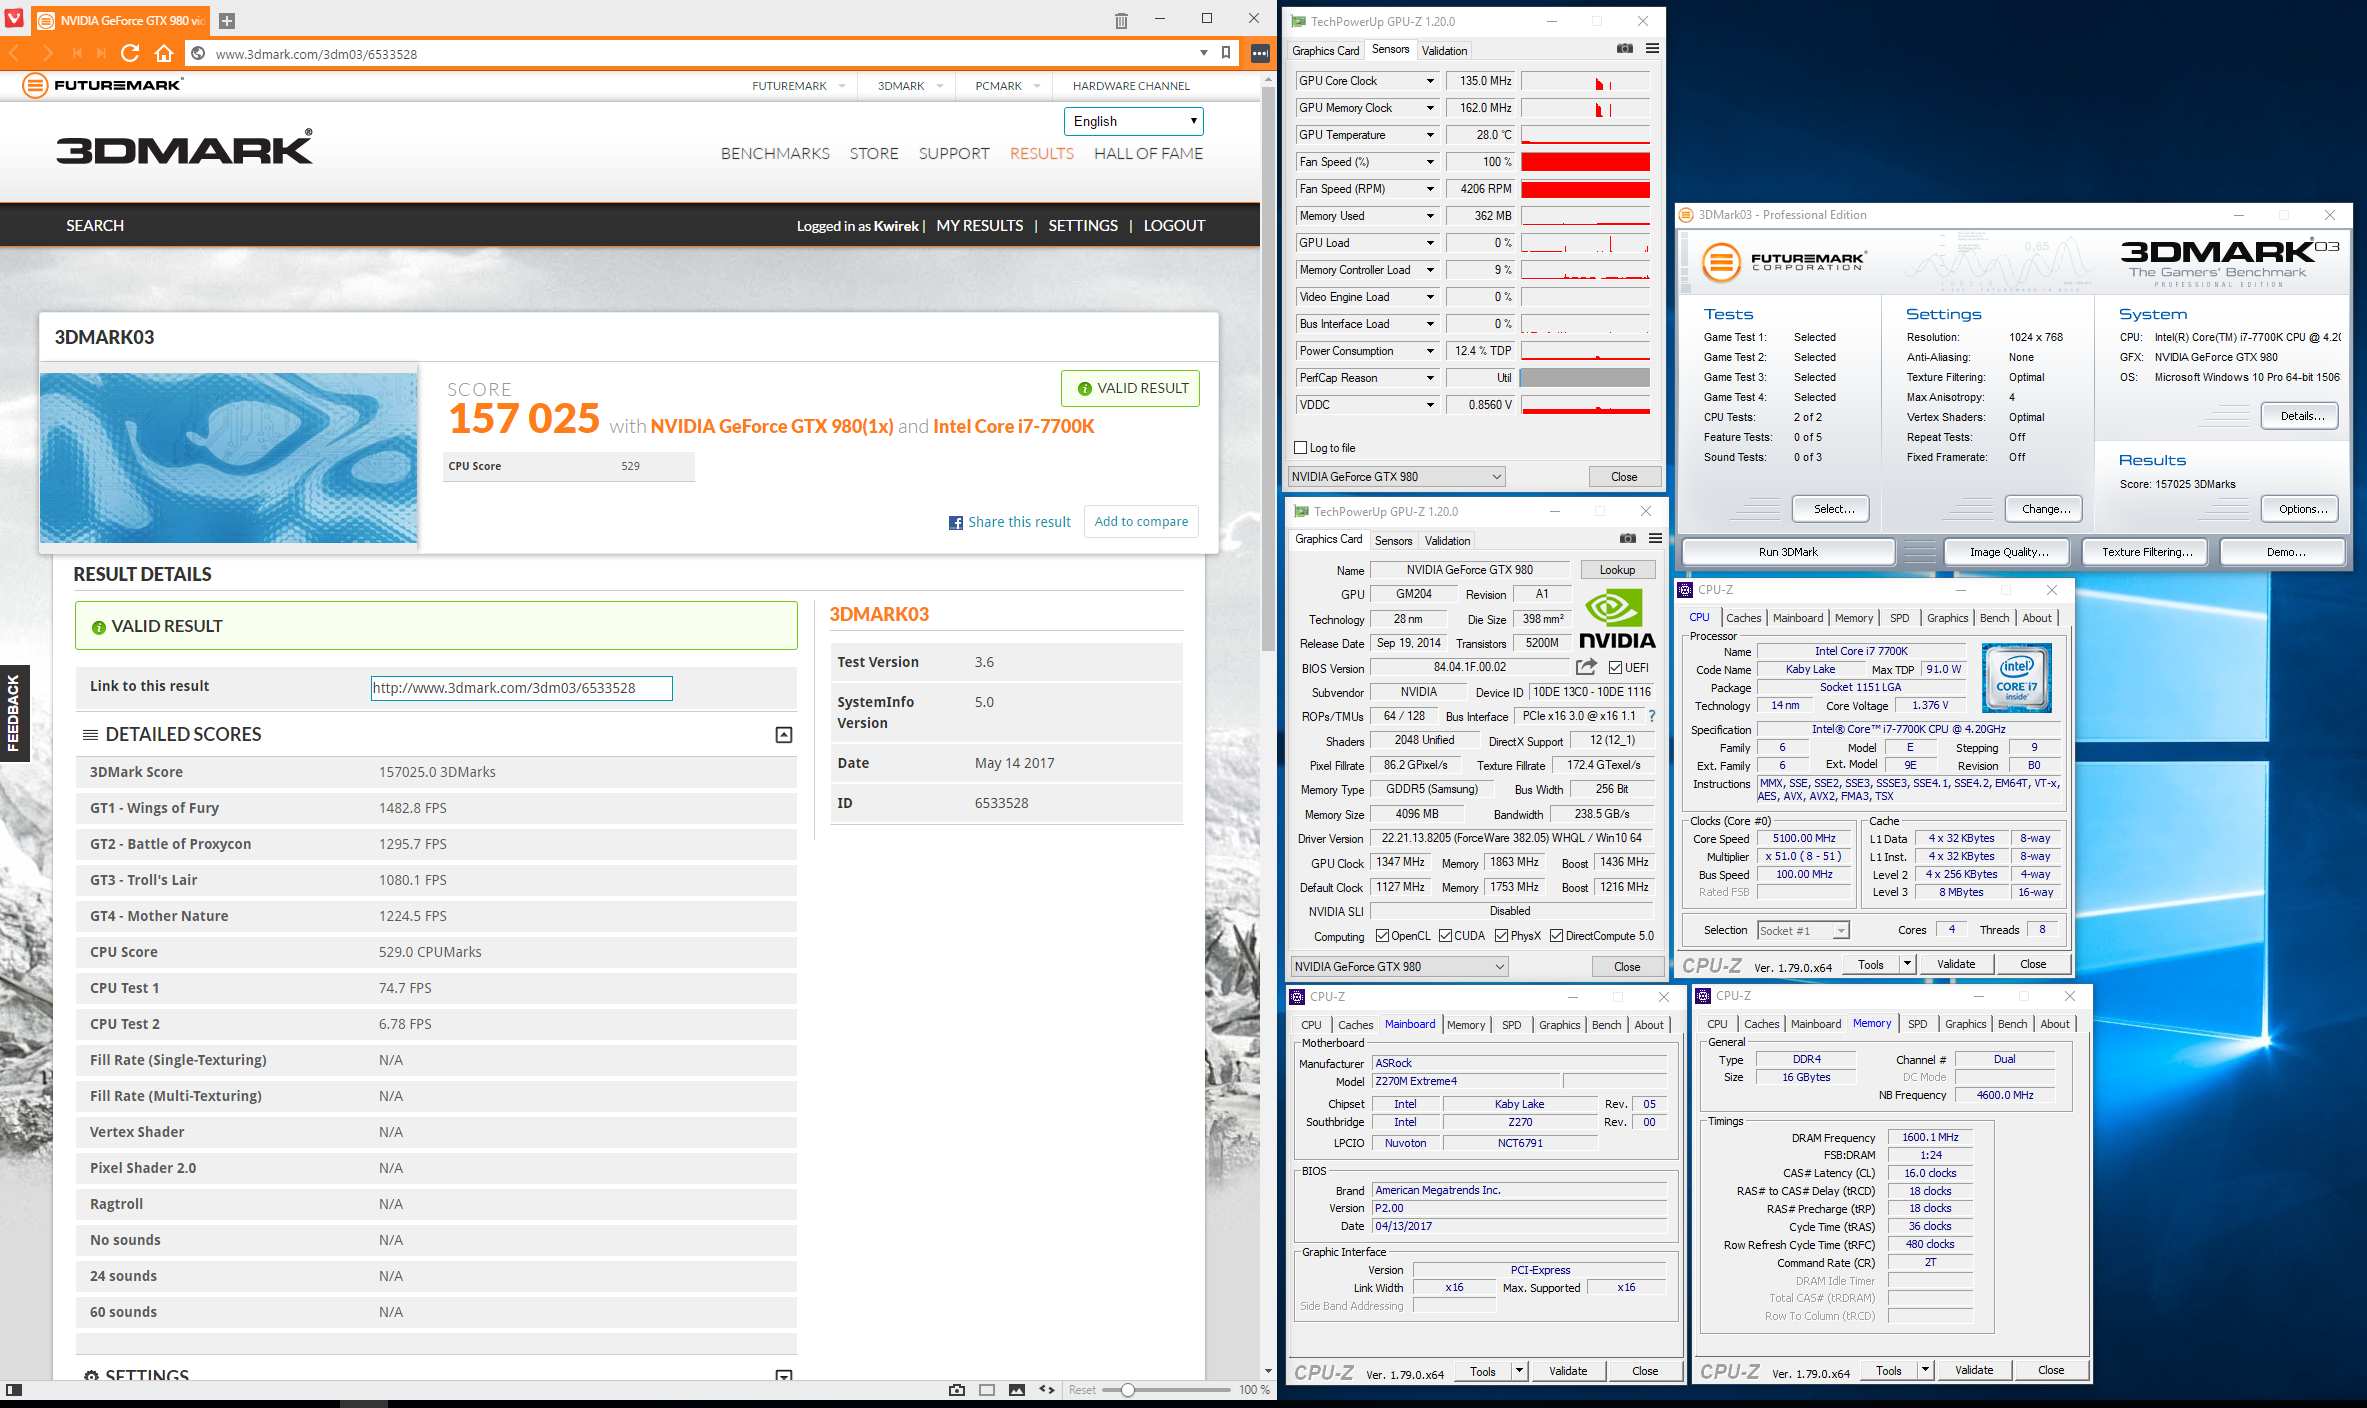The image size is (2367, 1408).
Task: Bookmark this page with bookmark icon
Action: click(x=1226, y=53)
